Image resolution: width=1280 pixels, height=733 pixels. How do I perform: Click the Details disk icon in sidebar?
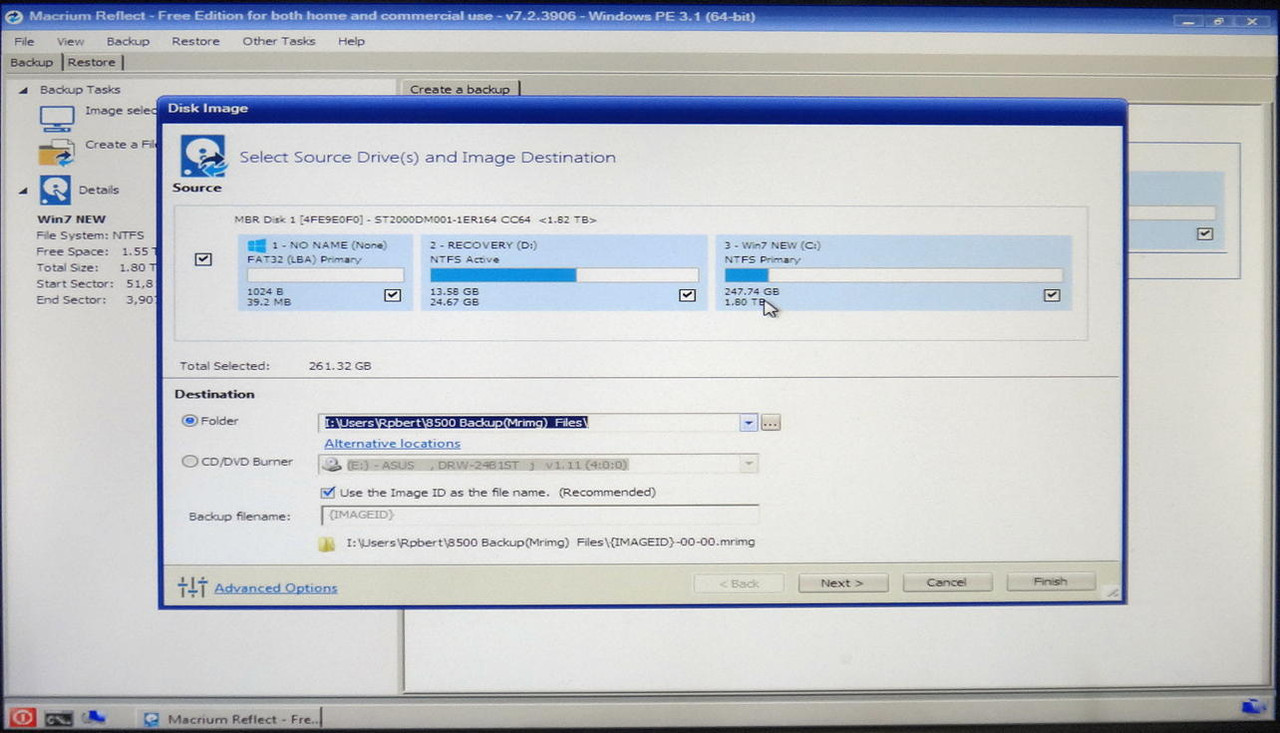[x=55, y=190]
